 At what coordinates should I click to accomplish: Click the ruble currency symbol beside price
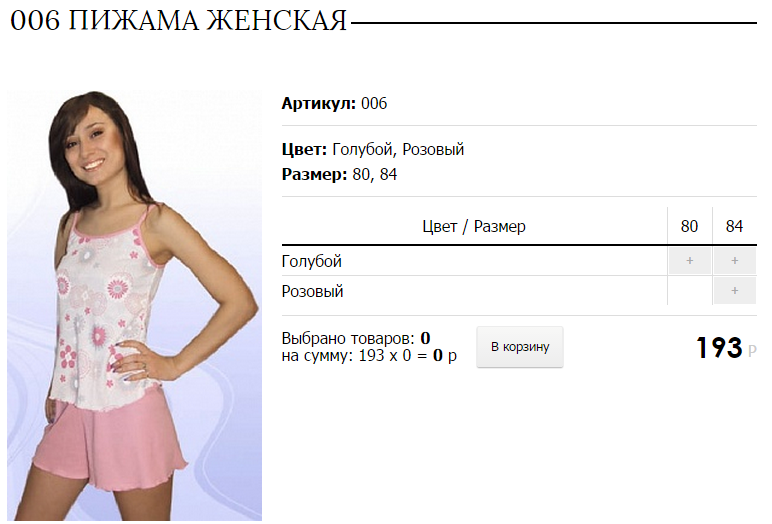point(752,350)
